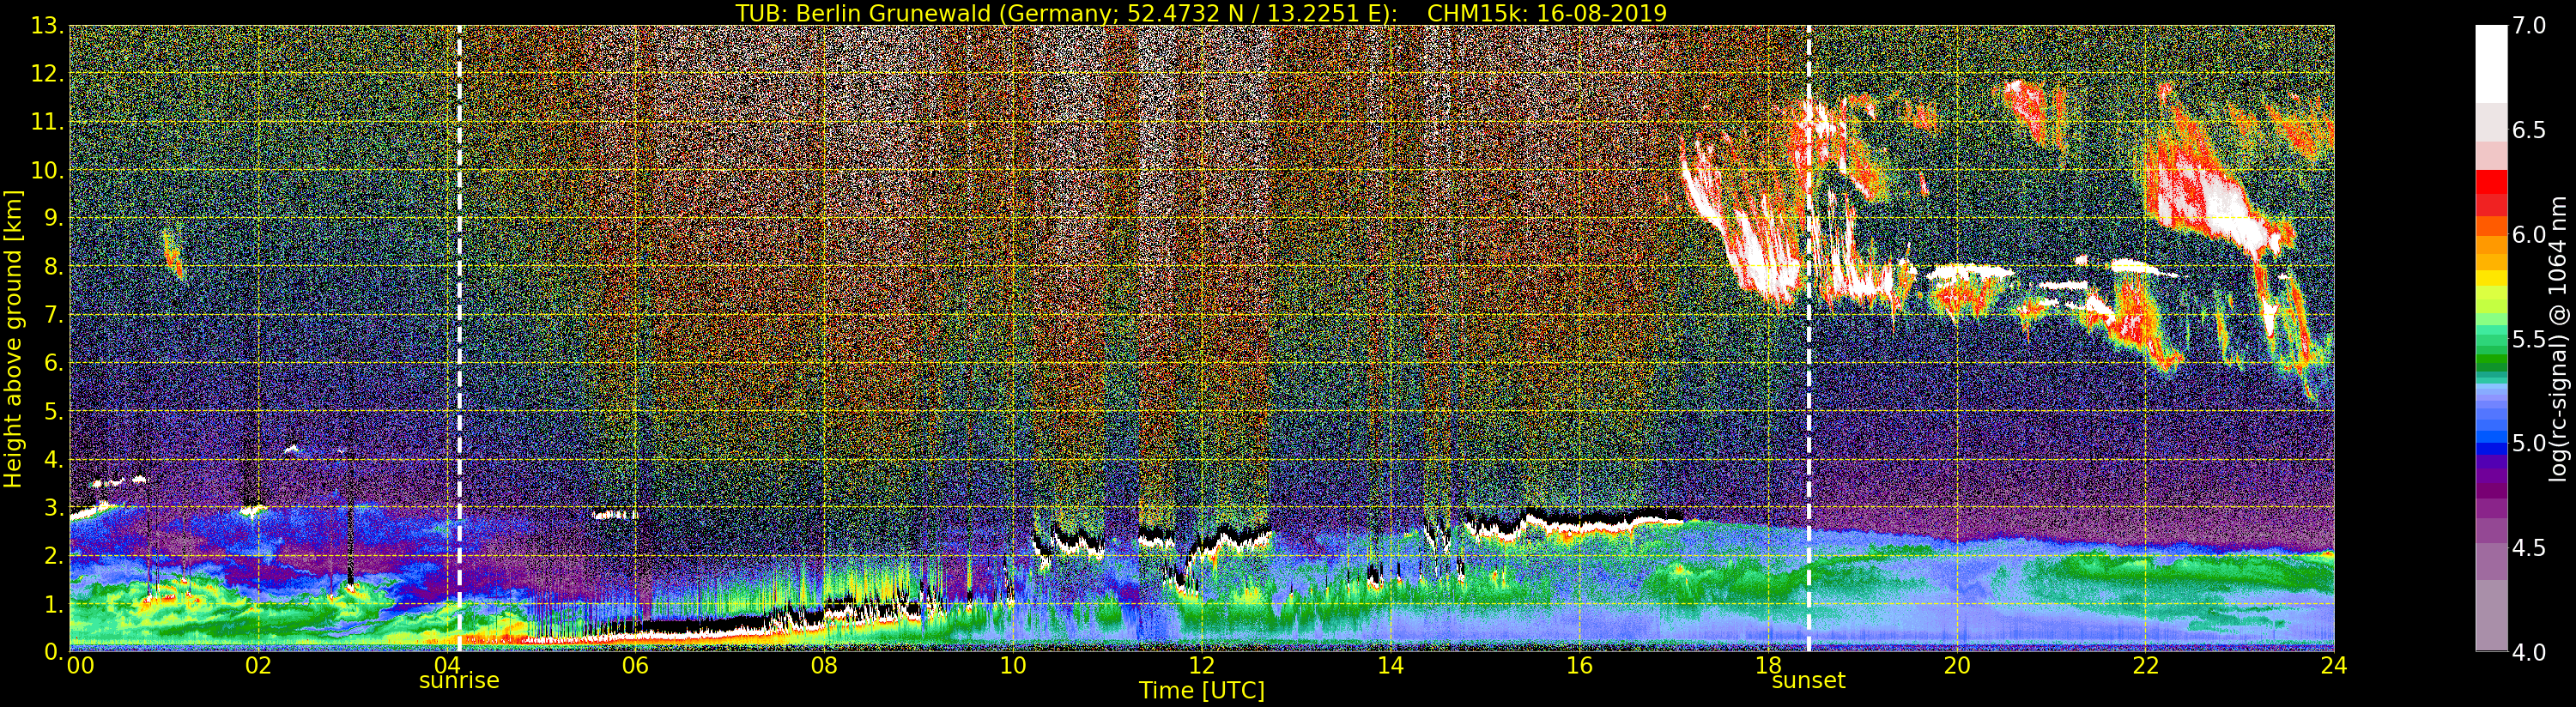Viewport: 2576px width, 707px height.
Task: Click the "Height above ground [km]" axis label
Action: [13, 338]
